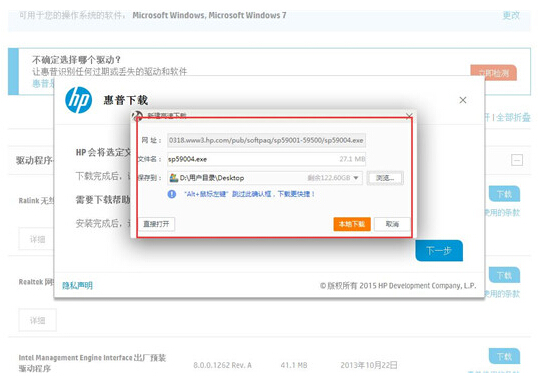Click the orange 立即检测 button
Viewport: 538px width, 378px height.
(493, 73)
